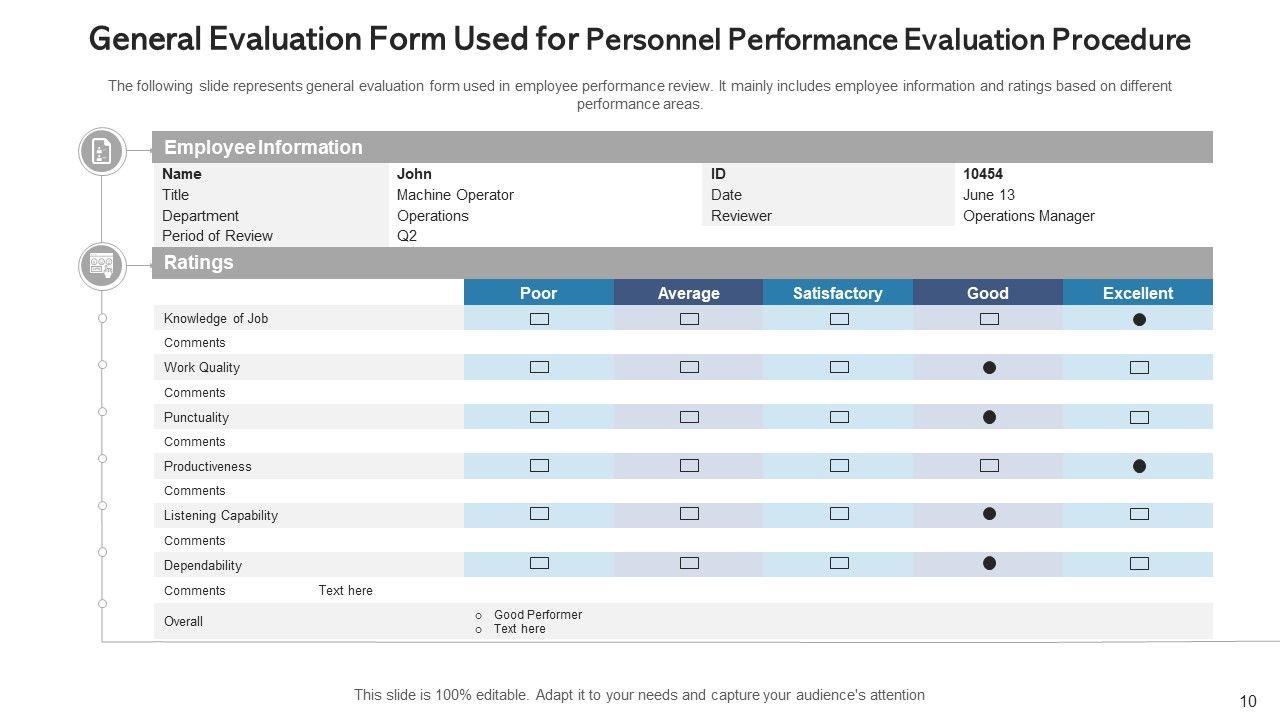This screenshot has width=1280, height=720.
Task: Click the timeline dot beside Knowledge of Job
Action: tap(102, 318)
